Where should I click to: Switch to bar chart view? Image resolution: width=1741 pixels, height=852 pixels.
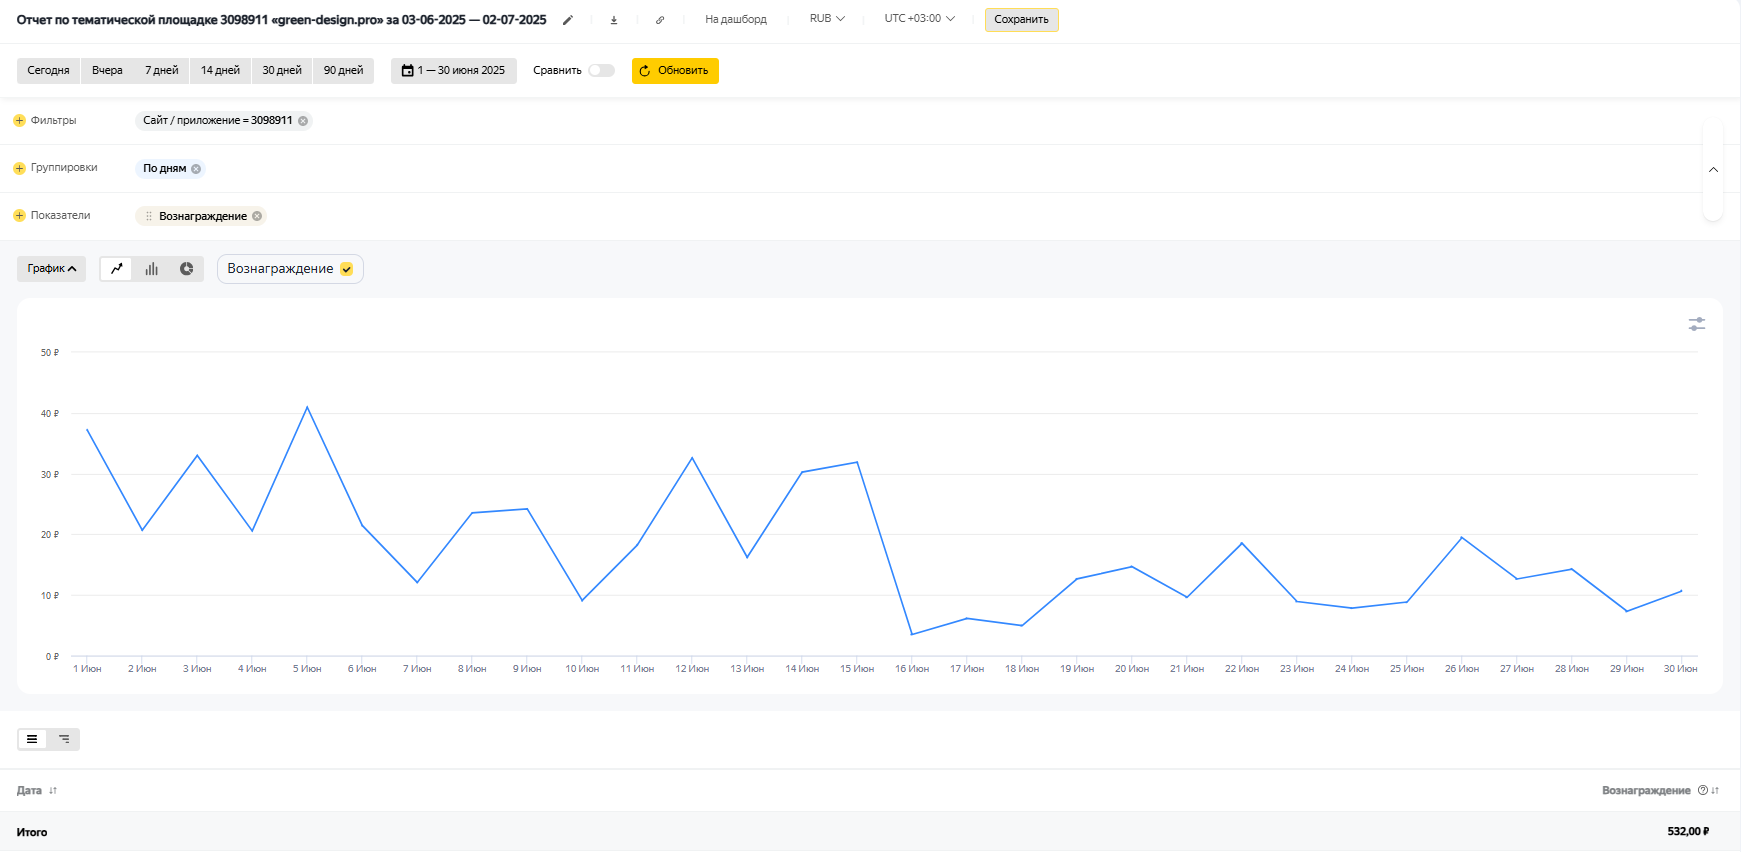(152, 269)
